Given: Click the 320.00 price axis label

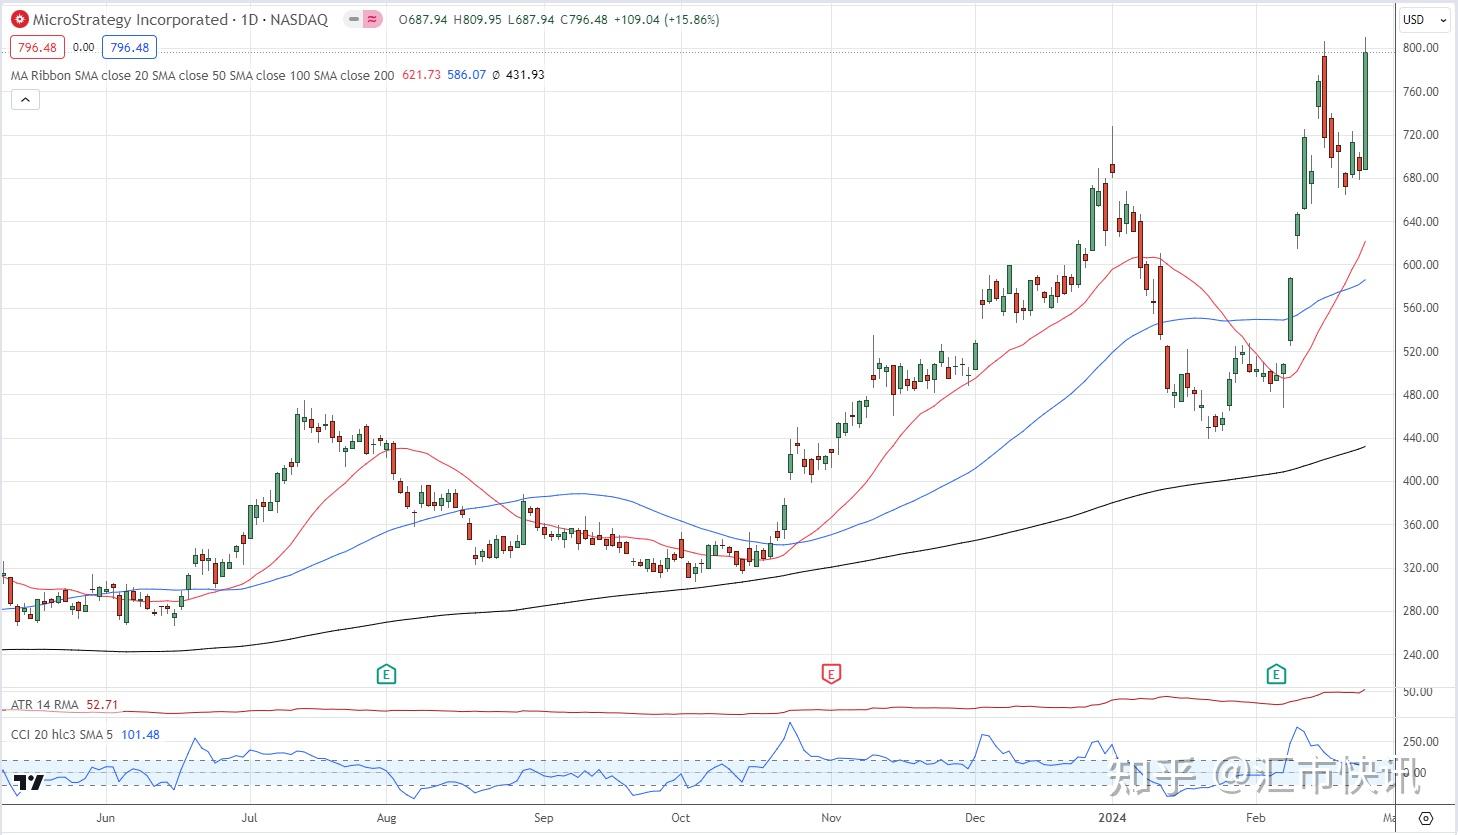Looking at the screenshot, I should [x=1420, y=567].
